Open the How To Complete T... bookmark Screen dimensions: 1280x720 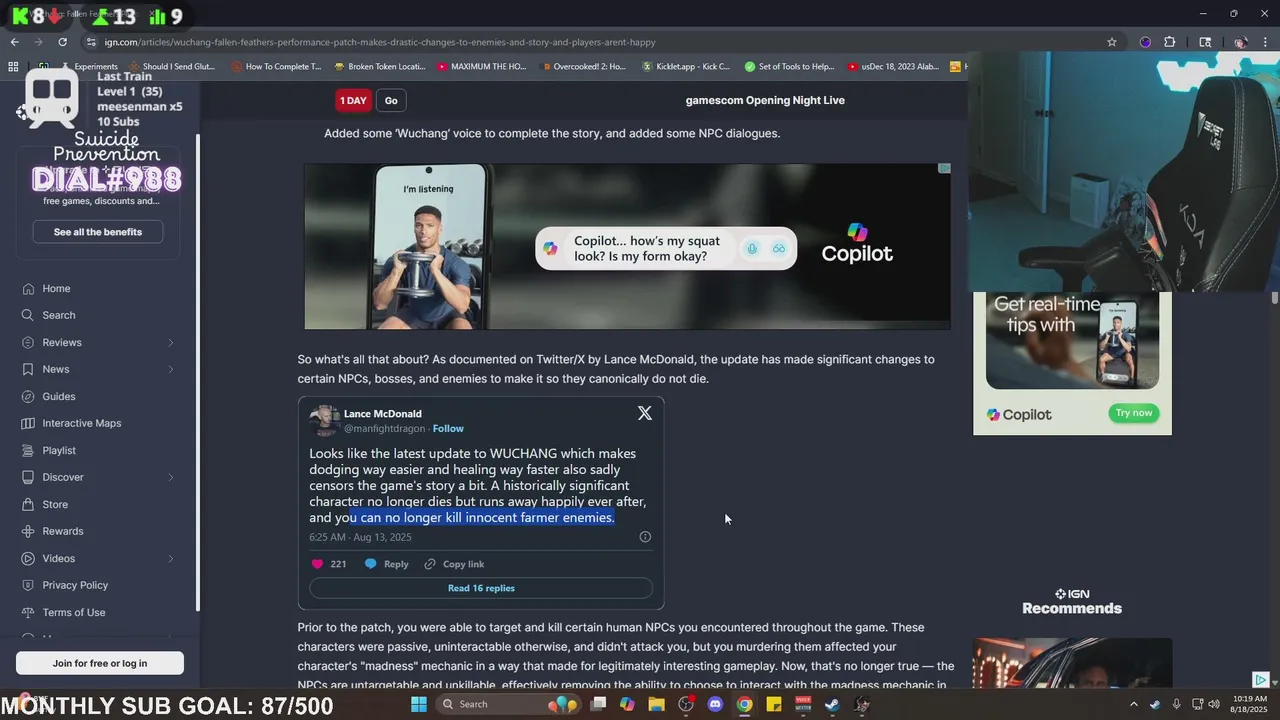276,67
